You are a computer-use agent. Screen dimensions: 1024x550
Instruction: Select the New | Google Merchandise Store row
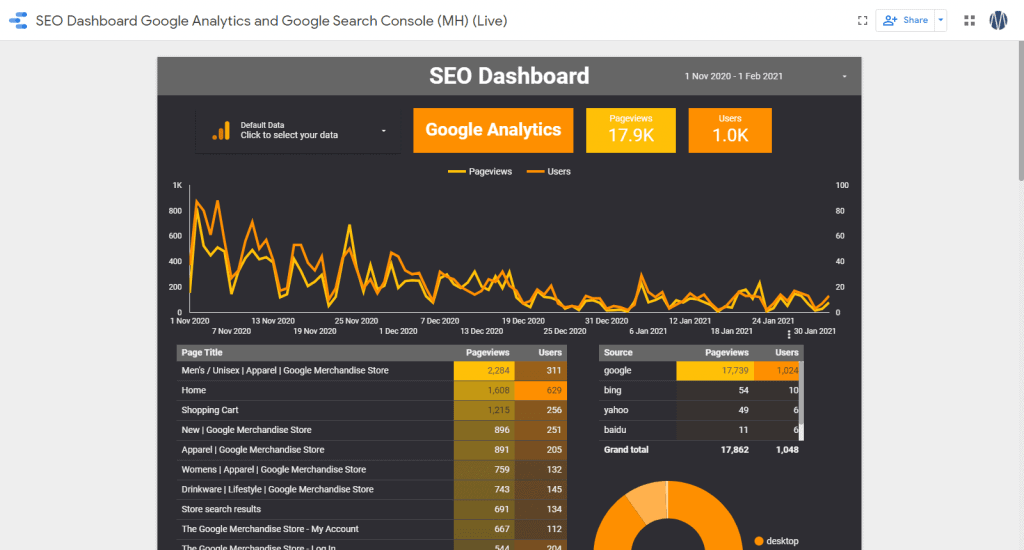[372, 430]
